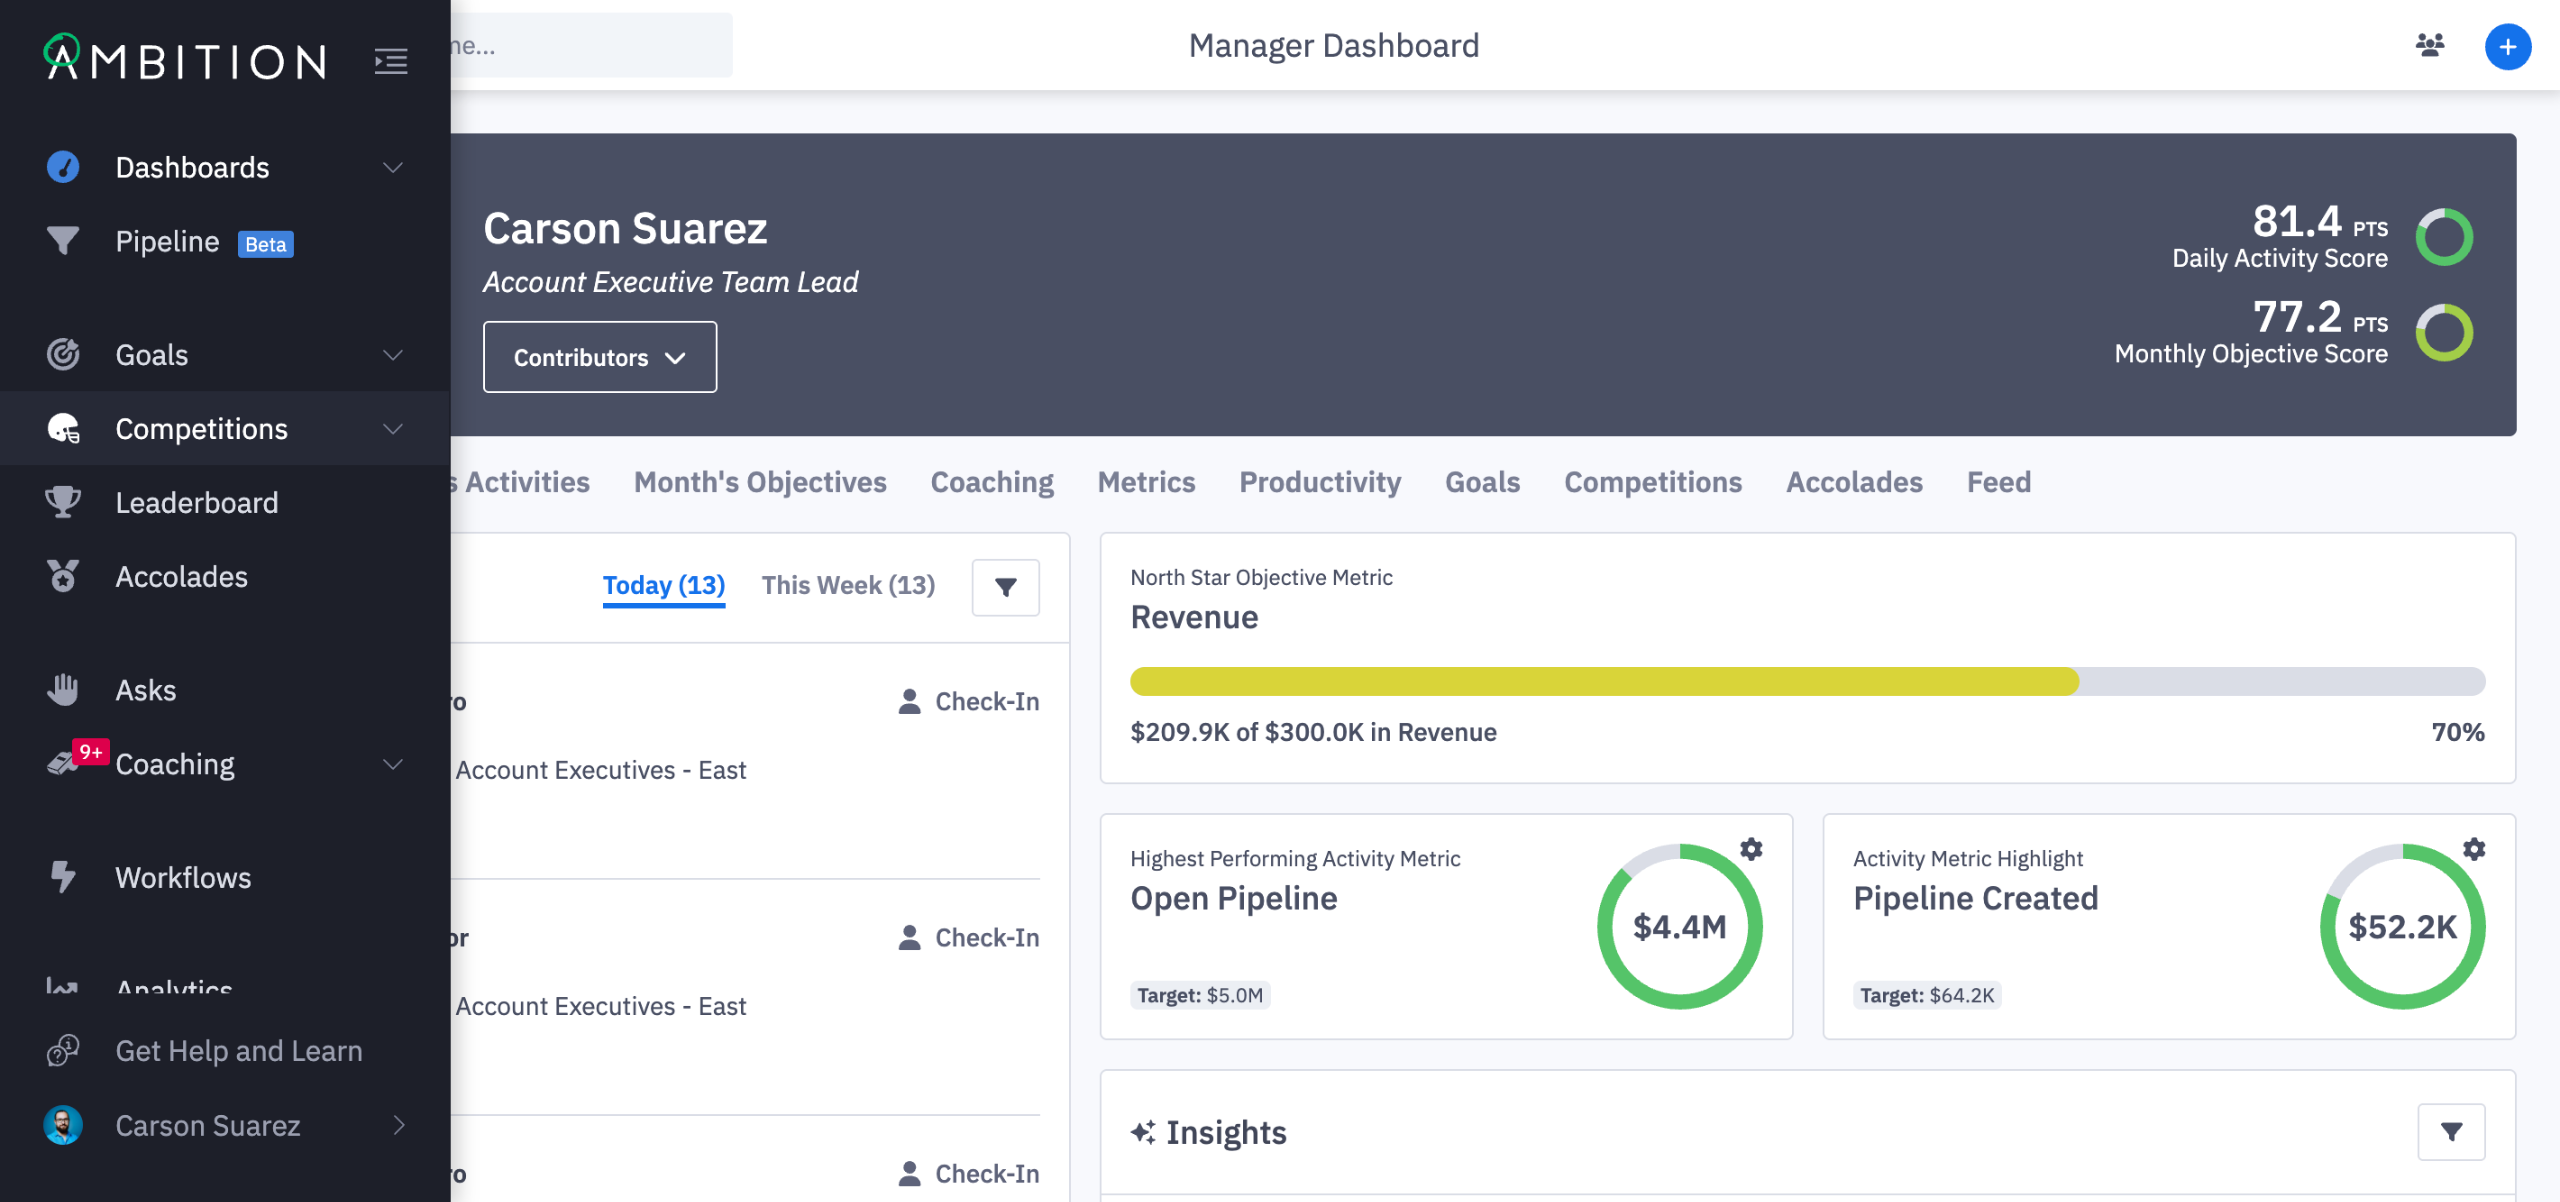Click the Get Help and Learn link
2560x1202 pixels.
point(238,1051)
